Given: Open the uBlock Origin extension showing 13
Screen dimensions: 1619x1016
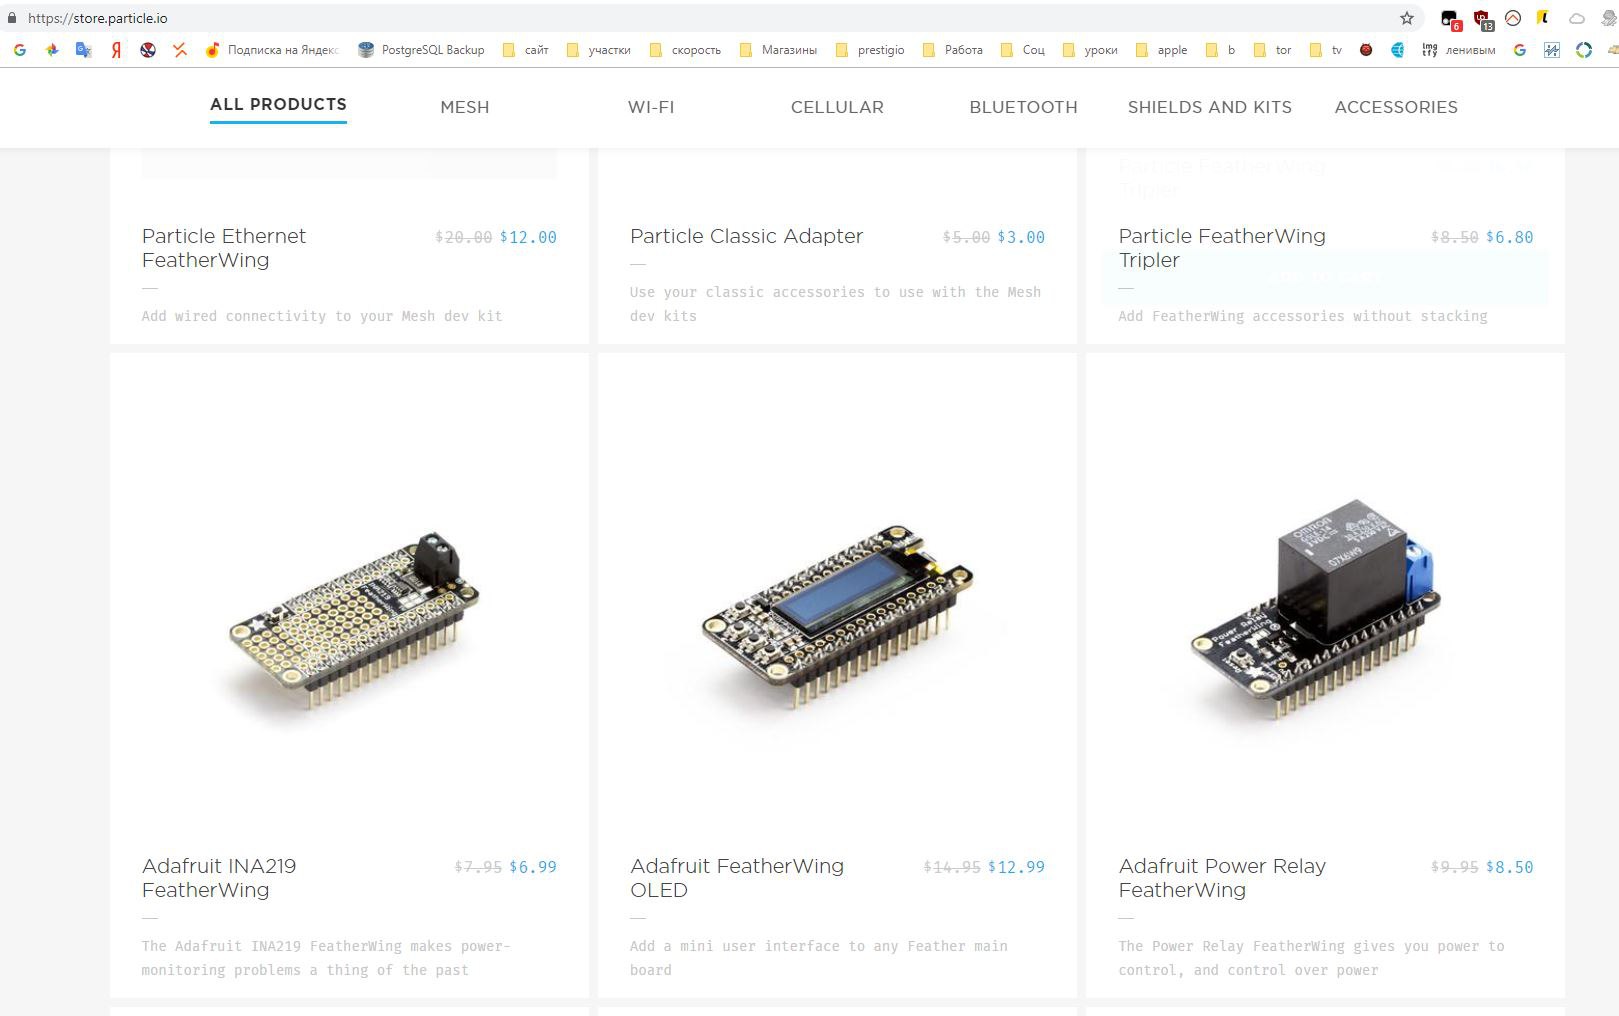Looking at the screenshot, I should (x=1482, y=19).
